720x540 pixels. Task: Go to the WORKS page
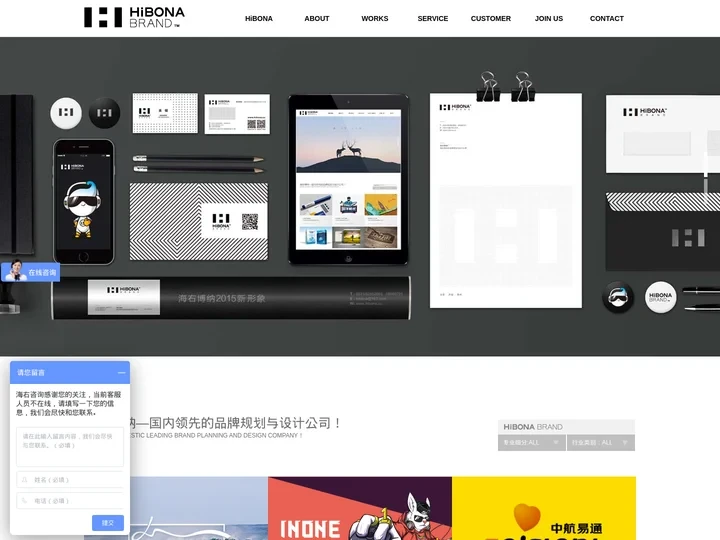pyautogui.click(x=375, y=18)
